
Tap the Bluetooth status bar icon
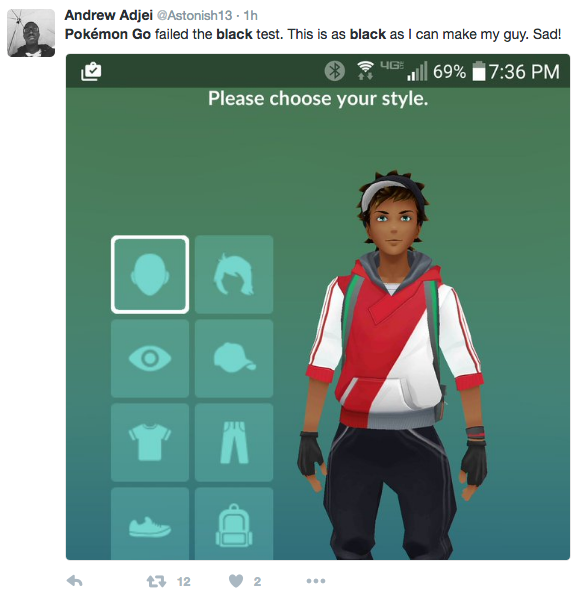click(x=334, y=71)
